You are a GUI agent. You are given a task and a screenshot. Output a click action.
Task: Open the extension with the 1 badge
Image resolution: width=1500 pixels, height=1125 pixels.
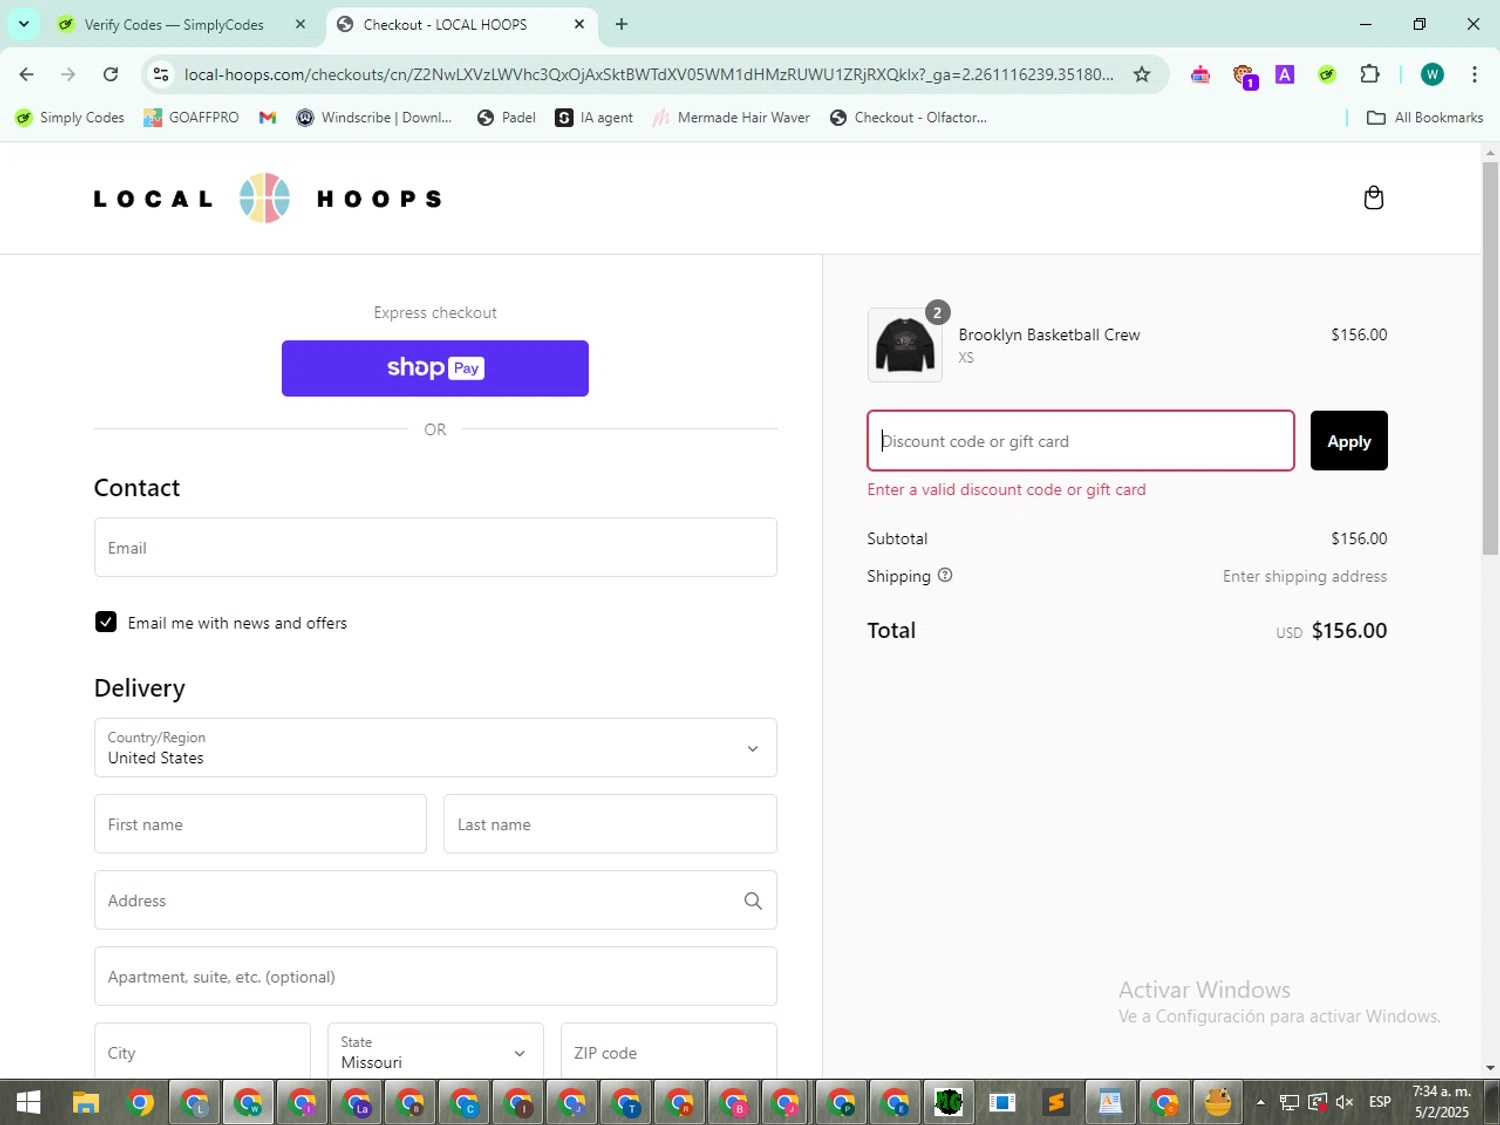[1244, 76]
